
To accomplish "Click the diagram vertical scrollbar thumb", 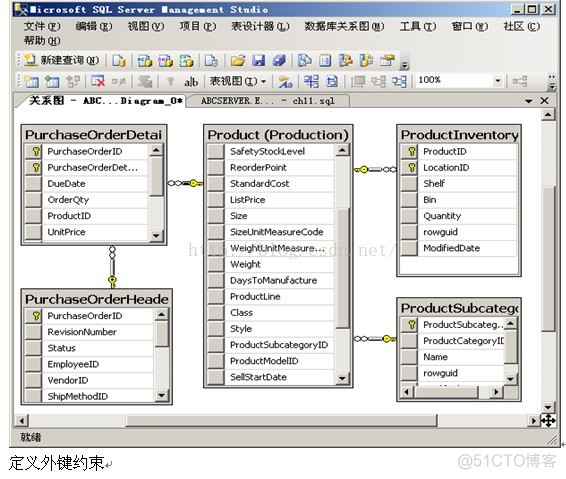I will coord(549,259).
